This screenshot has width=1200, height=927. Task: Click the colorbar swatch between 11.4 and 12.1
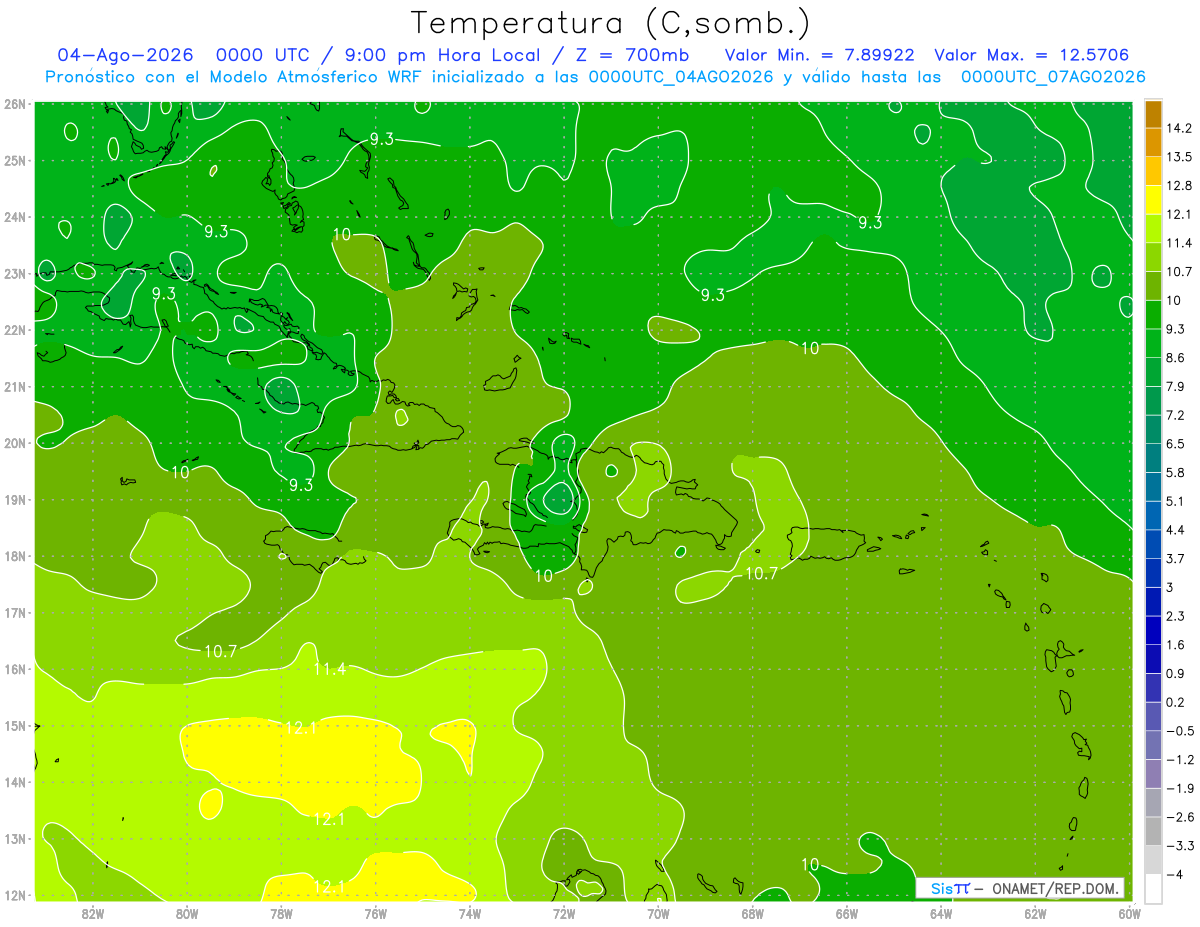click(x=1153, y=229)
